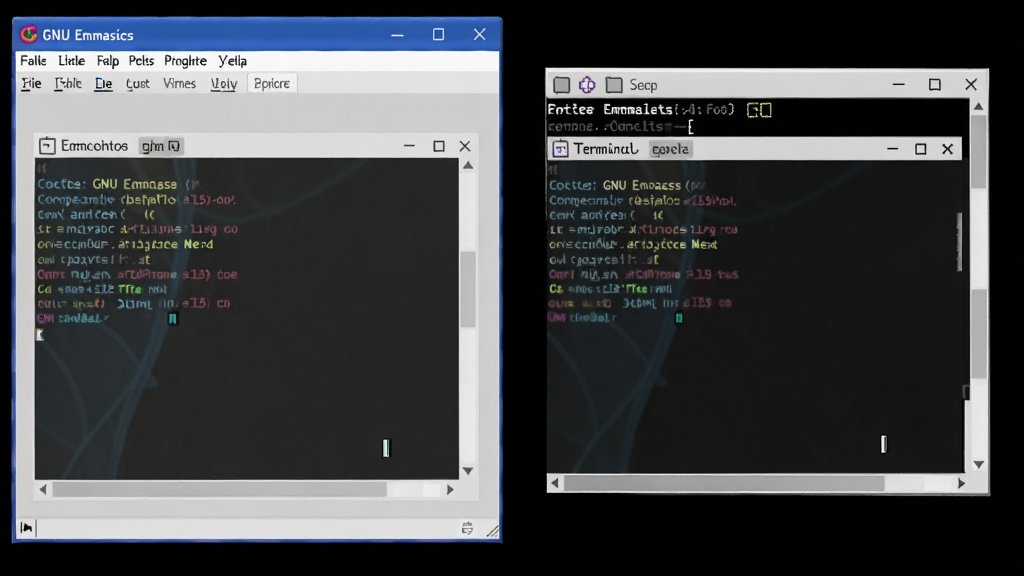
Task: Click the resize grip of GNU Emmasics window
Action: [x=493, y=532]
